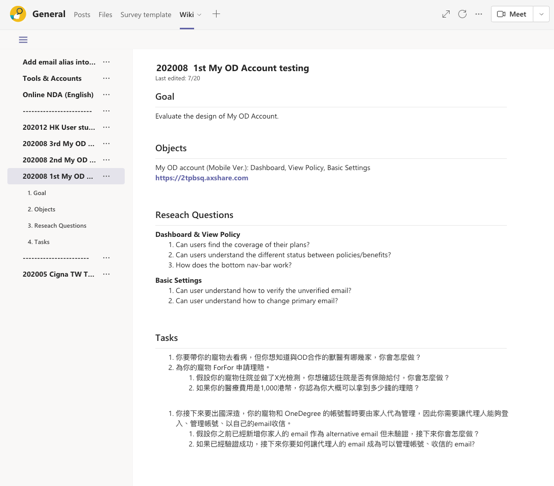This screenshot has height=486, width=554.
Task: Select the first dashed separator page
Action: pyautogui.click(x=57, y=111)
